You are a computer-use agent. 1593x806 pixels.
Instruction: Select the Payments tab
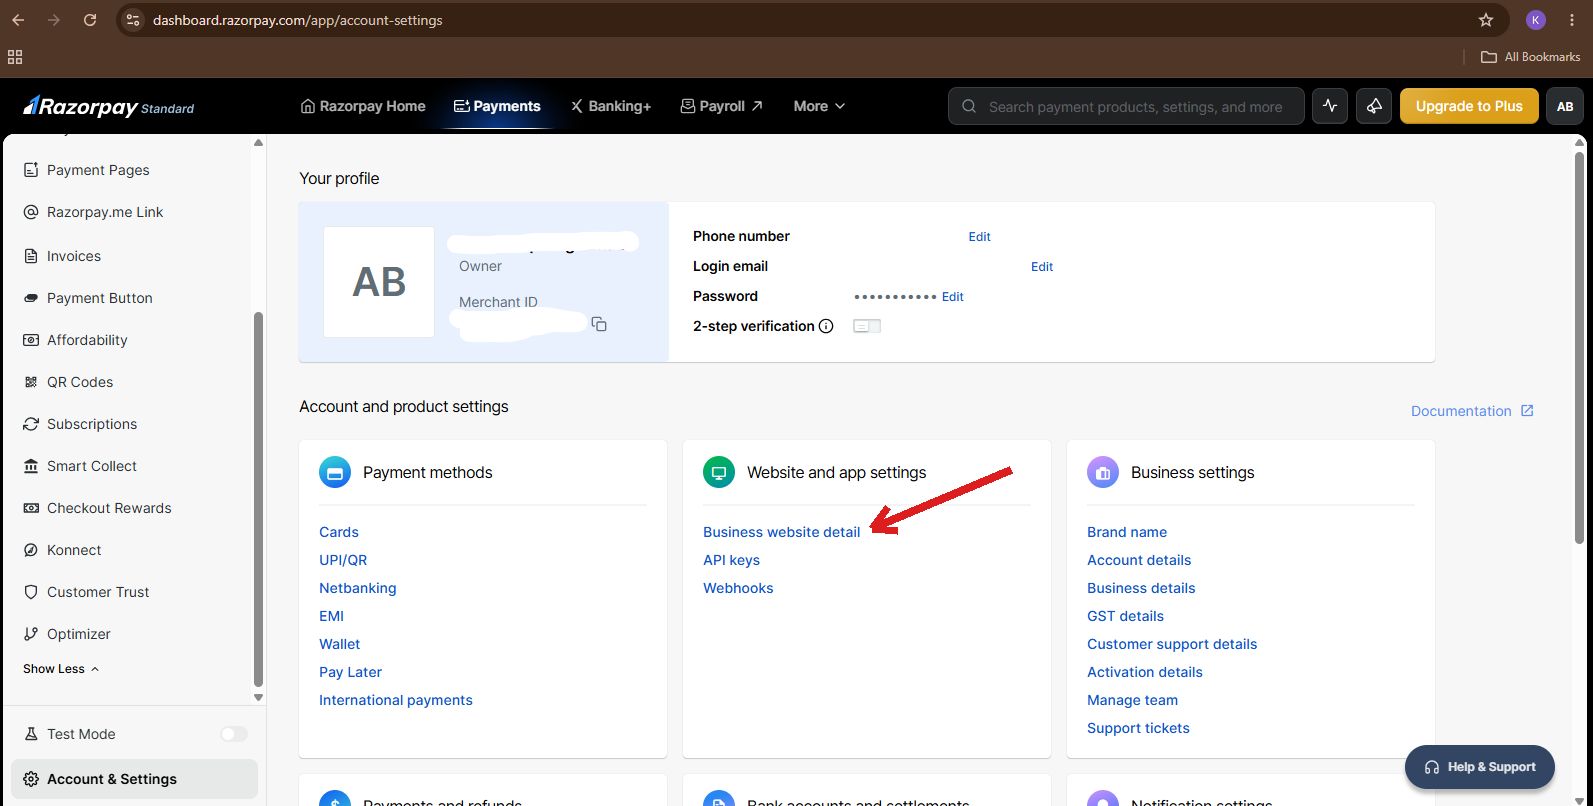coord(497,106)
